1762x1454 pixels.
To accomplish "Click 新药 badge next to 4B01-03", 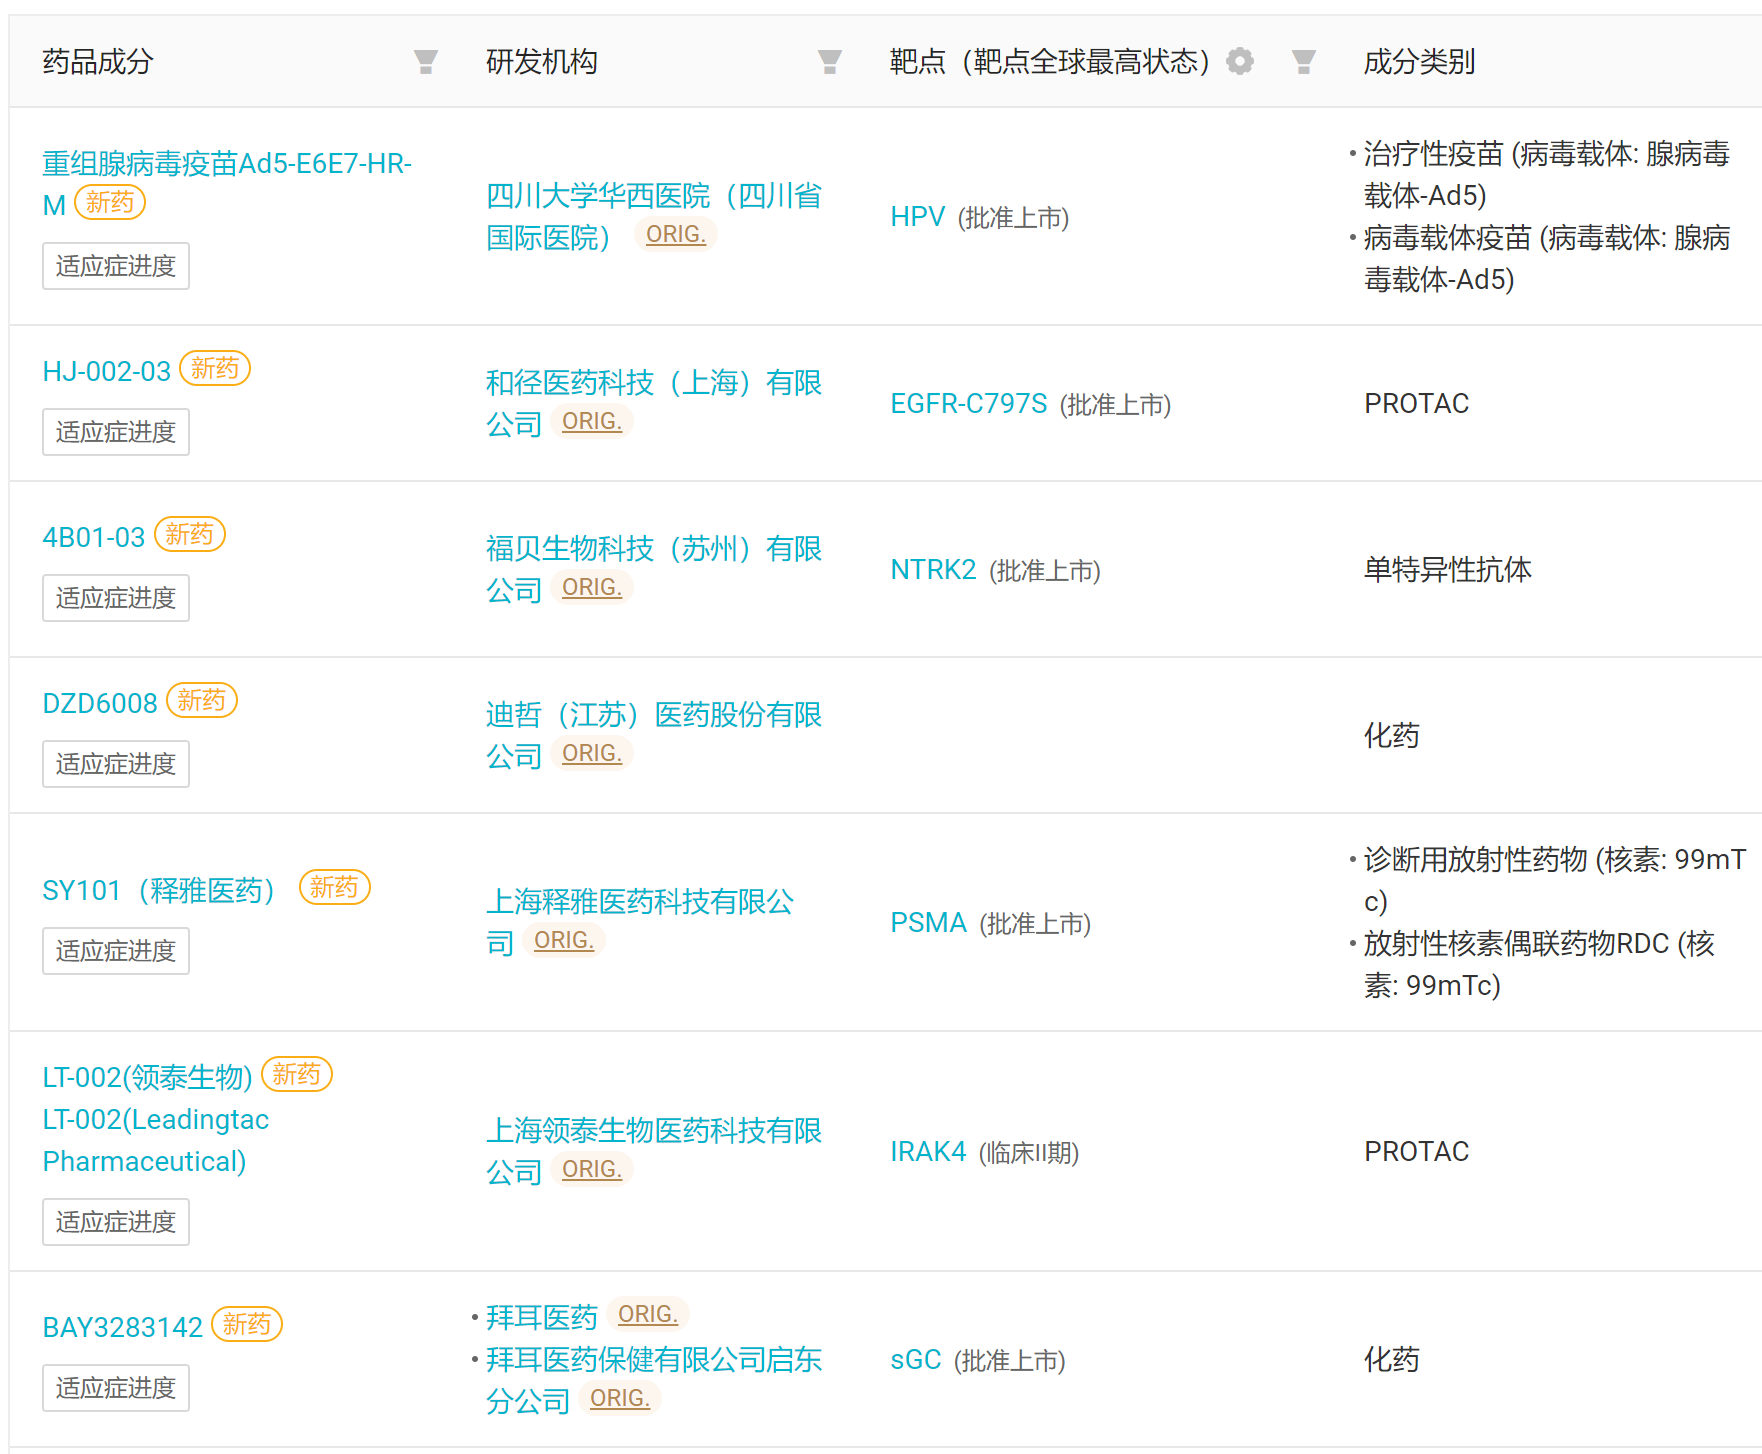I will click(x=190, y=535).
